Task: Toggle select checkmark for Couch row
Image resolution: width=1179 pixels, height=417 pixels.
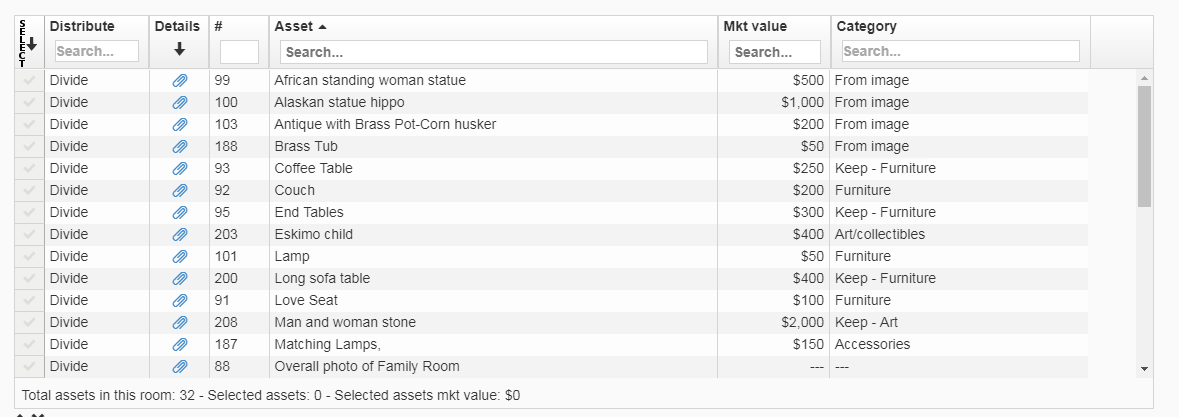Action: click(x=29, y=190)
